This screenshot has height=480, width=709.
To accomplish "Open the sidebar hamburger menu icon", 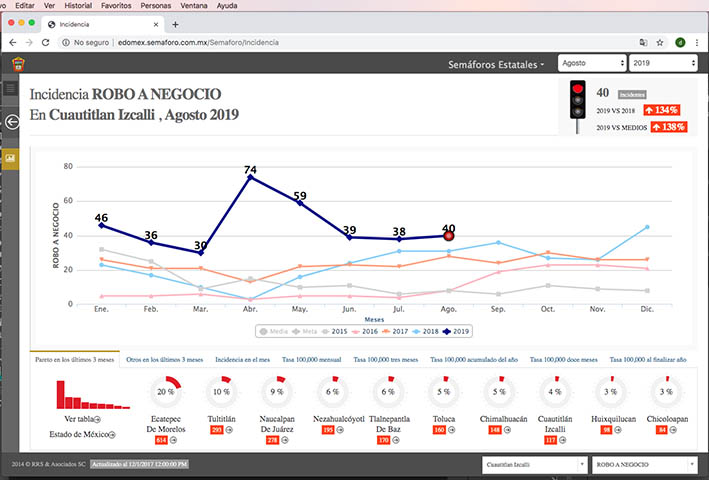I will [11, 89].
